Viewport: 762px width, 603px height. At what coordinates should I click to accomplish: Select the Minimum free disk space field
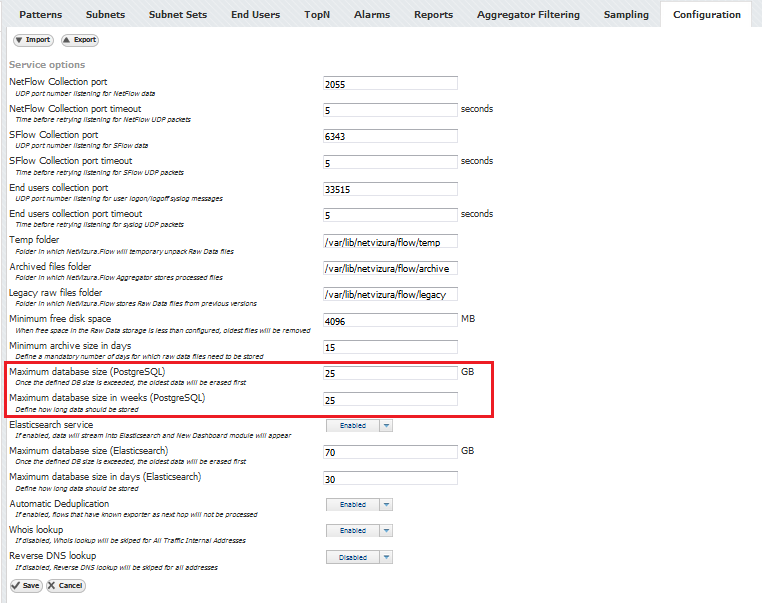(x=390, y=320)
